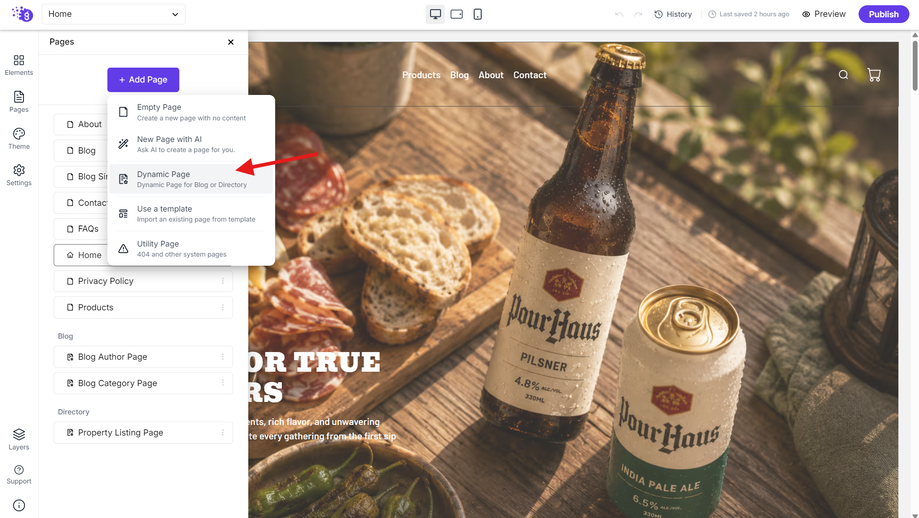
Task: Open options menu for Property Listing Page
Action: 223,432
